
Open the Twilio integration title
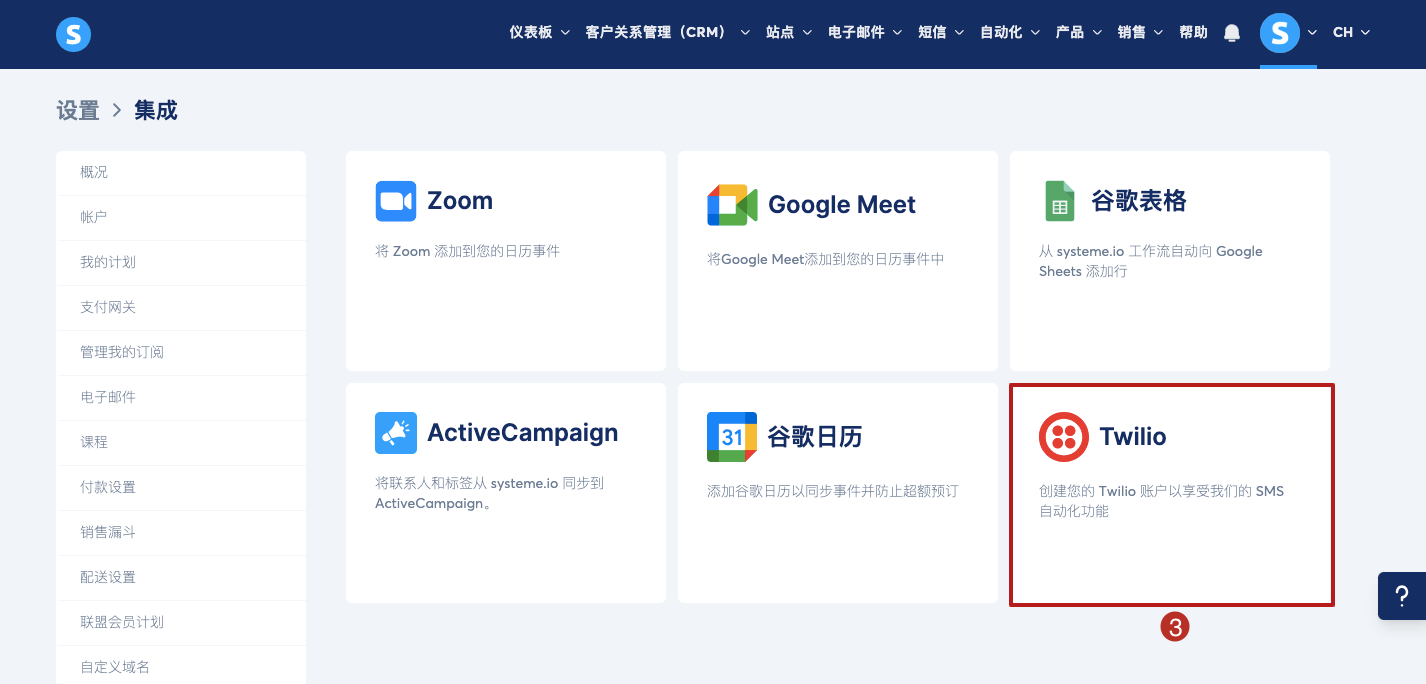1133,437
